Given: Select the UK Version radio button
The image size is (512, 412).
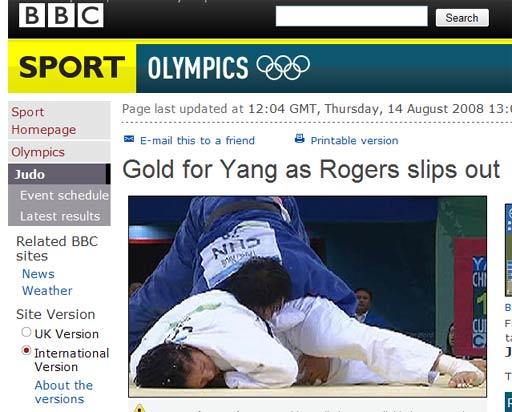Looking at the screenshot, I should (x=26, y=332).
